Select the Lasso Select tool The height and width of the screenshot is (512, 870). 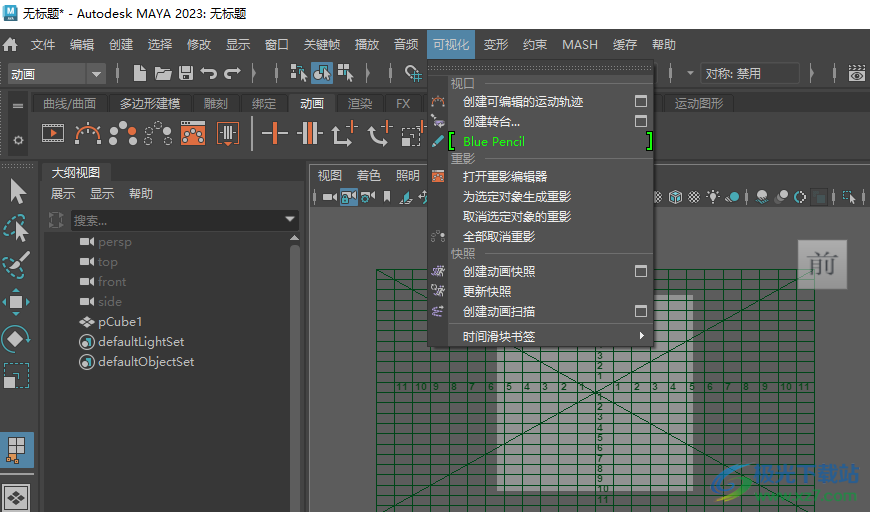point(17,228)
